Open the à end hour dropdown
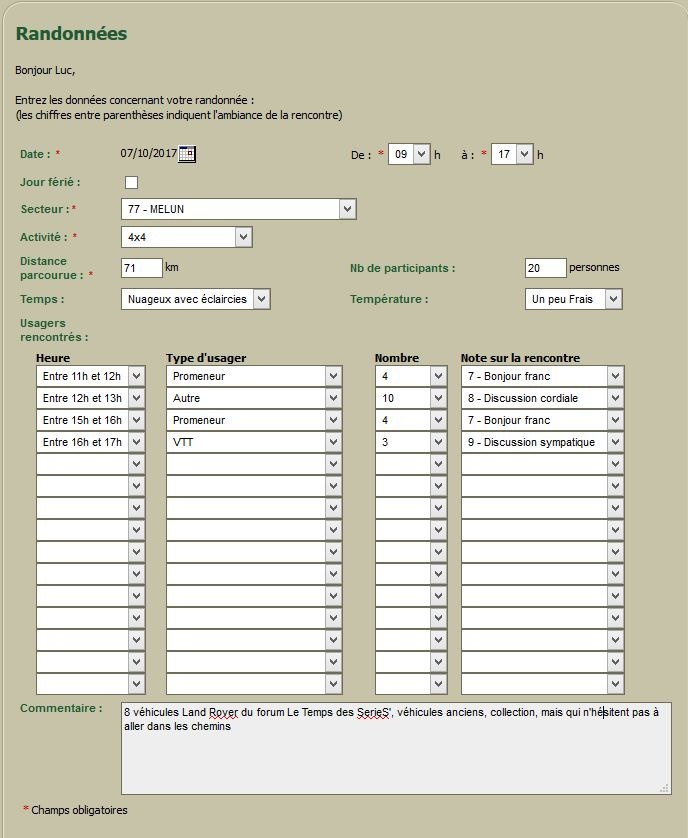 (512, 154)
